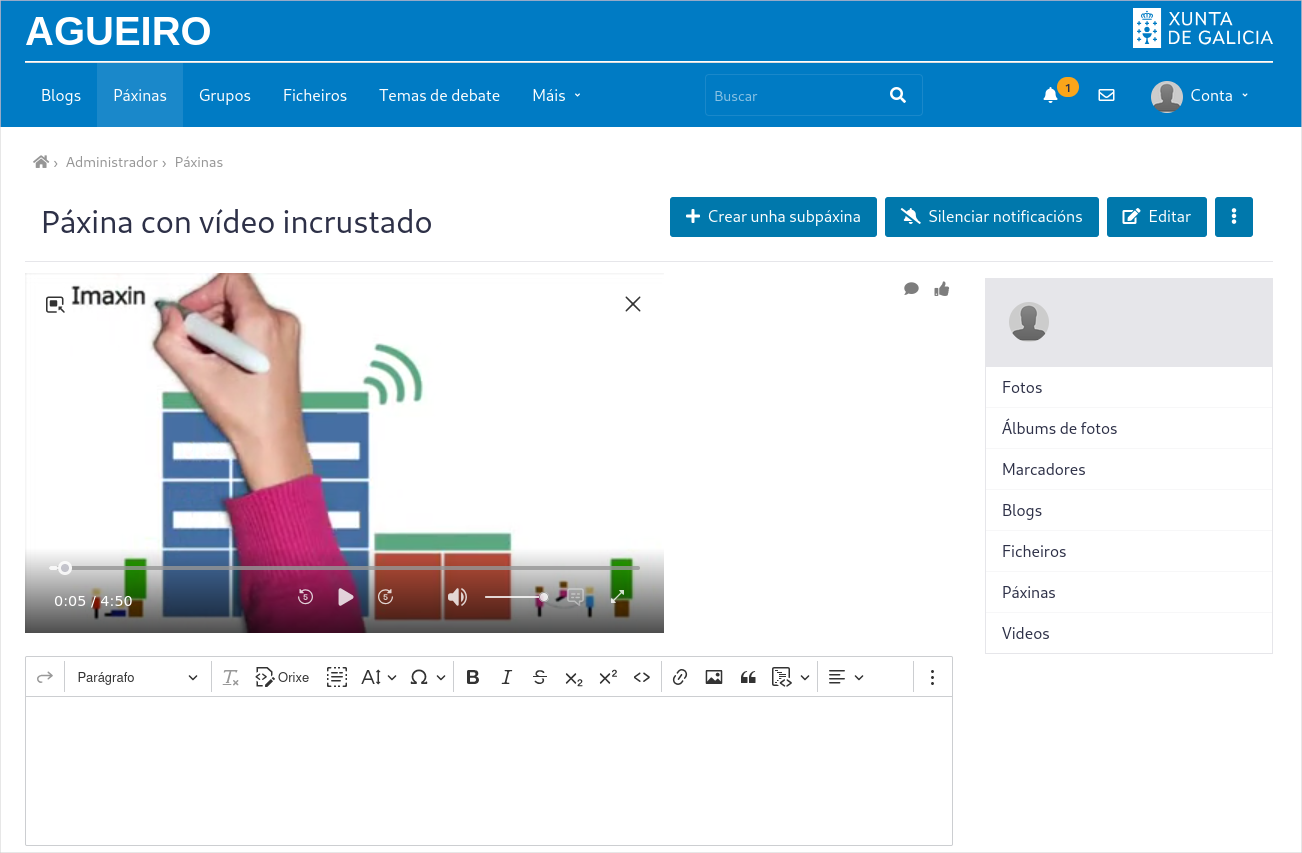The width and height of the screenshot is (1302, 853).
Task: Show more editor toolbar items
Action: [932, 677]
